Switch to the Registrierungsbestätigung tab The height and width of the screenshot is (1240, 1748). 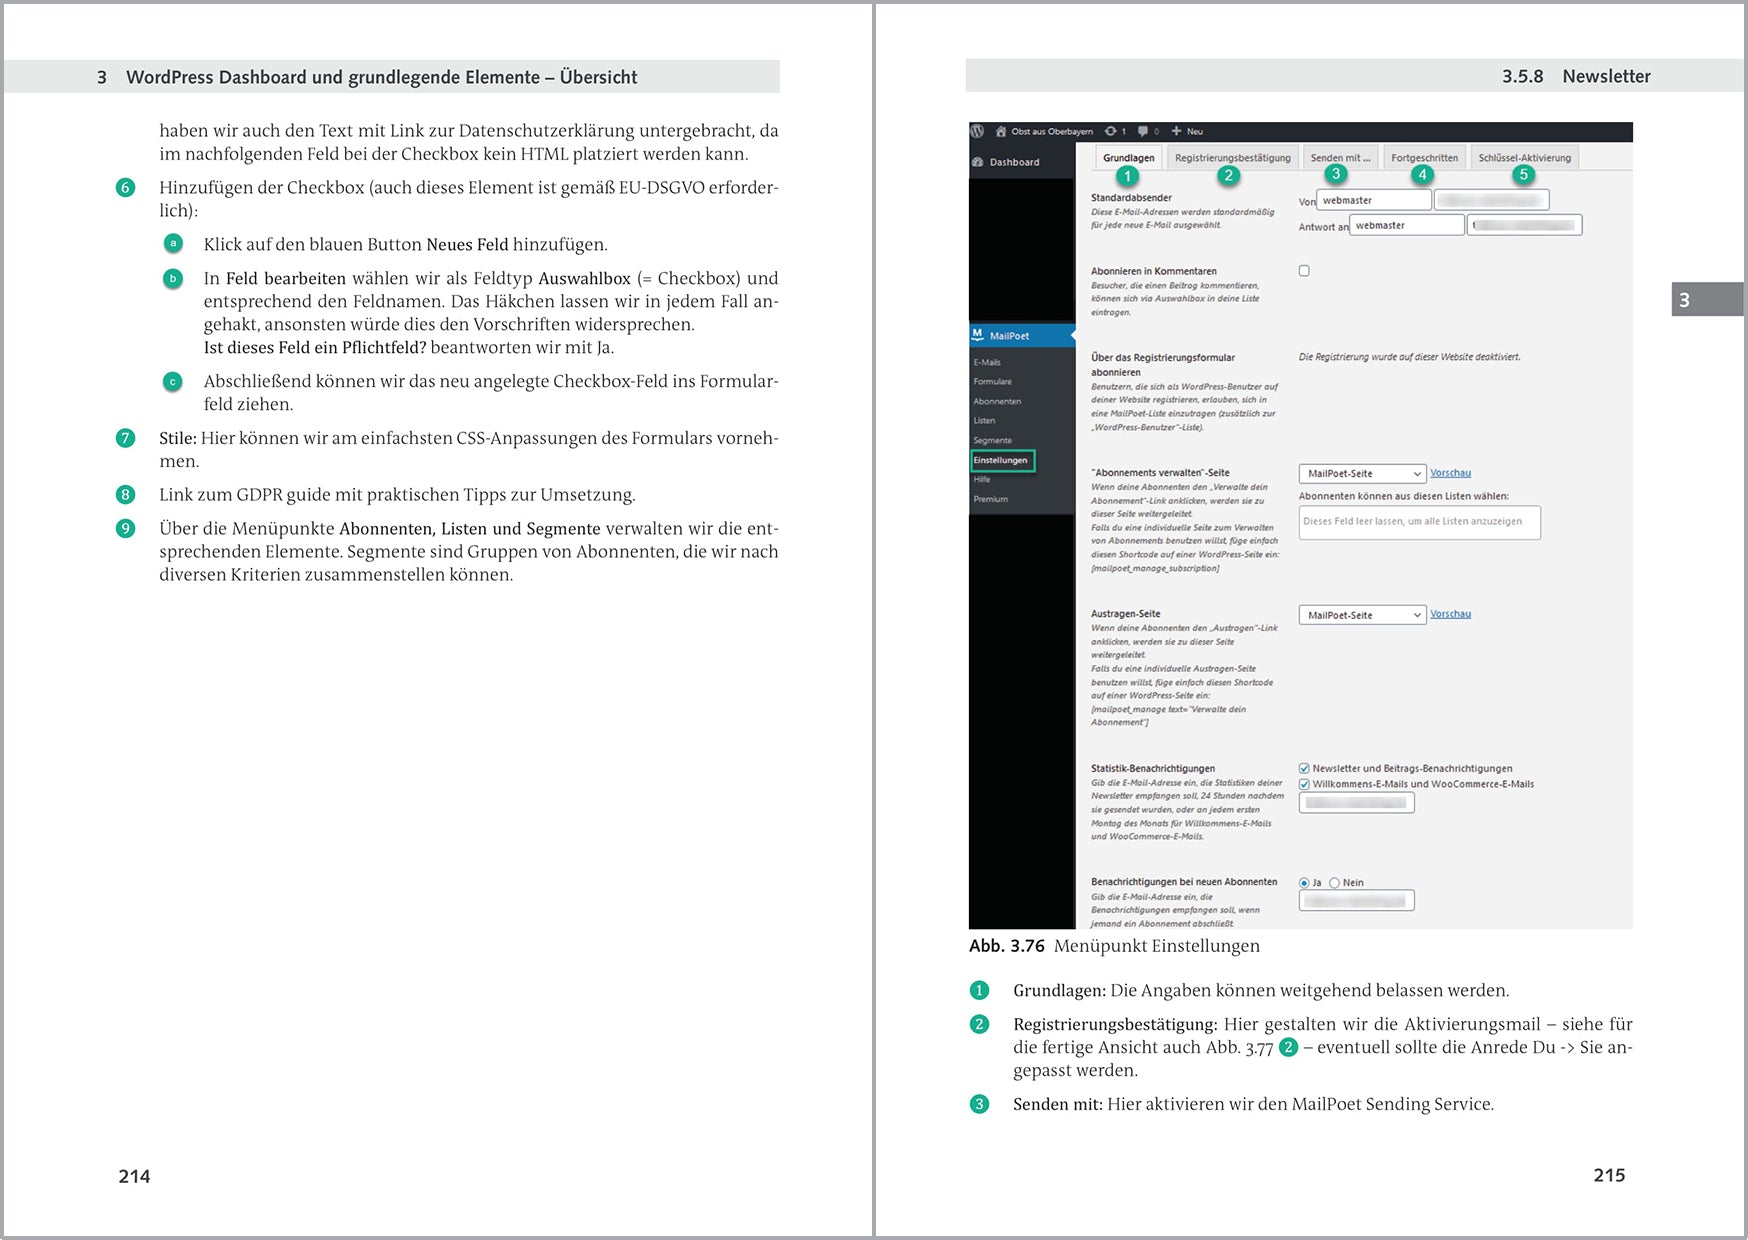tap(1232, 157)
